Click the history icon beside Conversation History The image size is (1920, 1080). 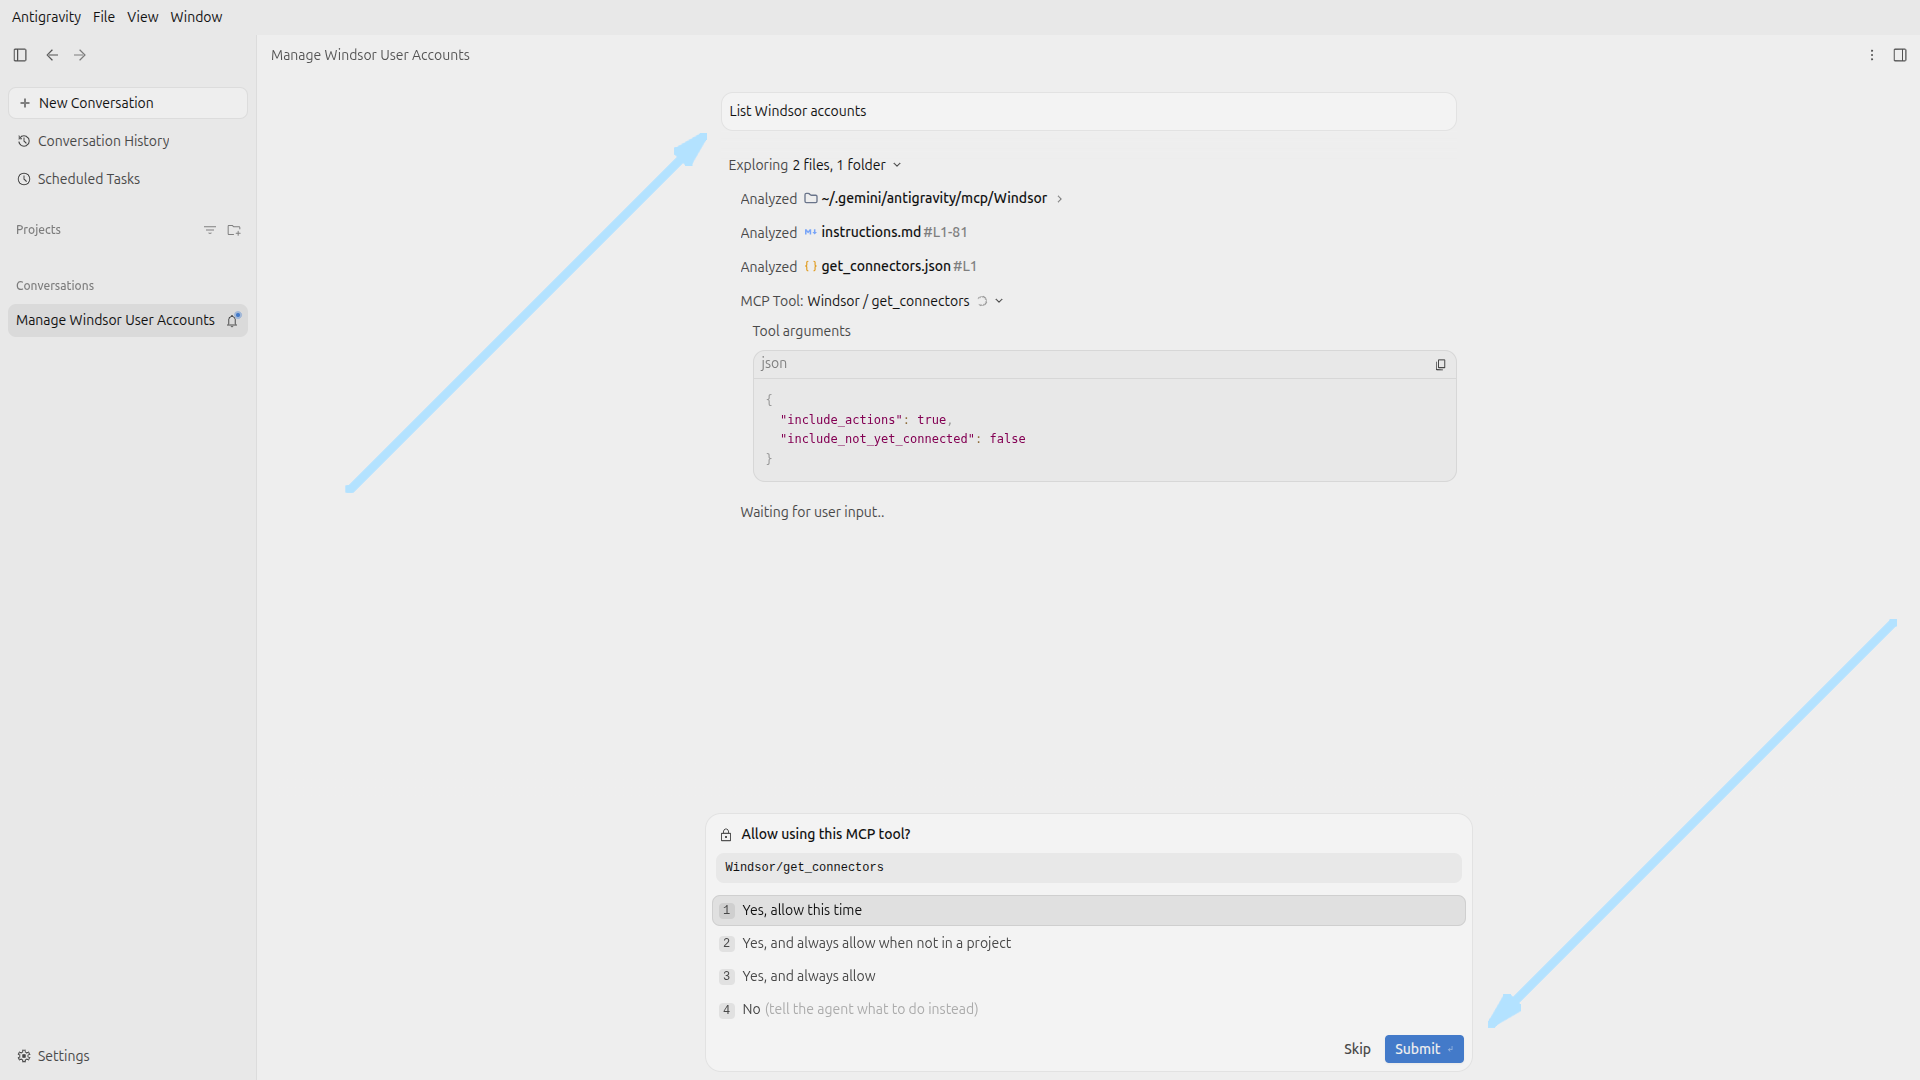pyautogui.click(x=24, y=141)
